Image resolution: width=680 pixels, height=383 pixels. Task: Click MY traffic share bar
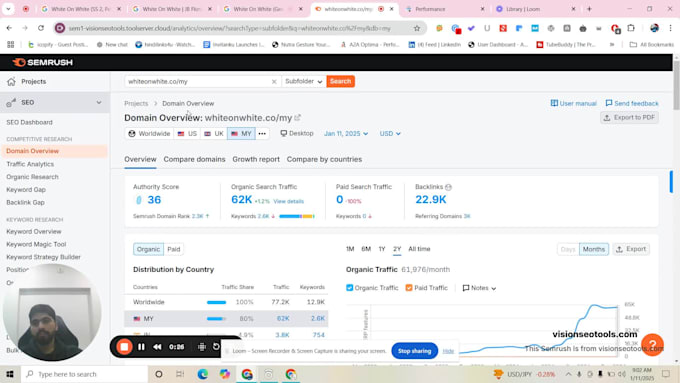point(216,319)
